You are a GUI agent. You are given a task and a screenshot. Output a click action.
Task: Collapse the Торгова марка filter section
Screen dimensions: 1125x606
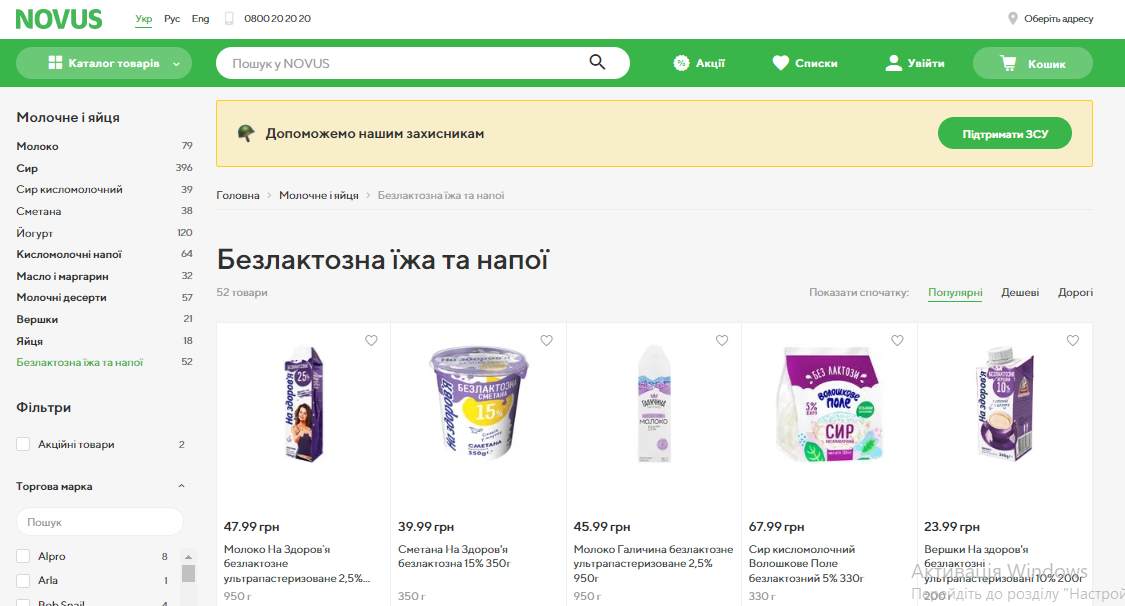point(181,487)
